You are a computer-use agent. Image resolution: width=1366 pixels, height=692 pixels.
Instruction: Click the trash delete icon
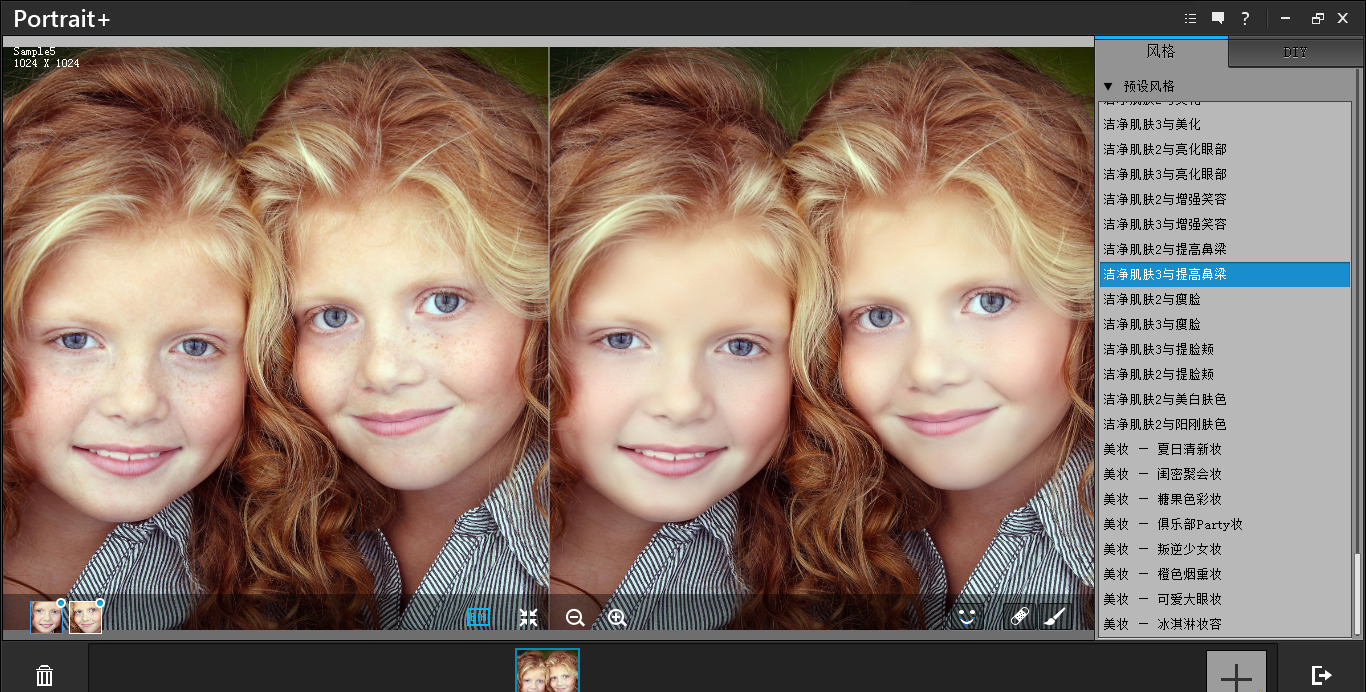[44, 676]
